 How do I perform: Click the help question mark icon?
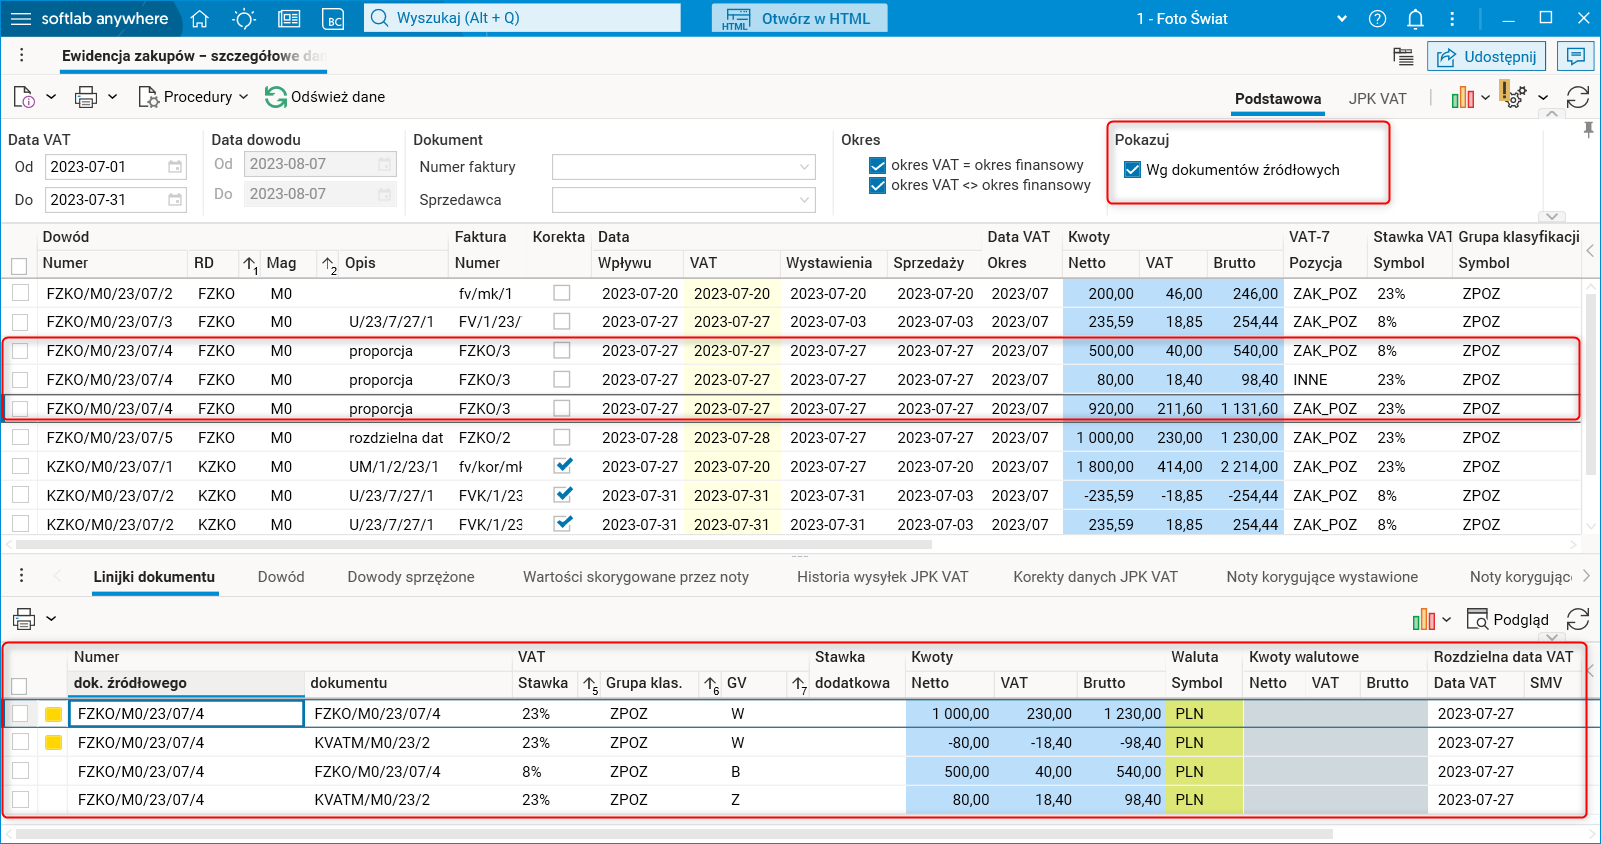click(1378, 18)
